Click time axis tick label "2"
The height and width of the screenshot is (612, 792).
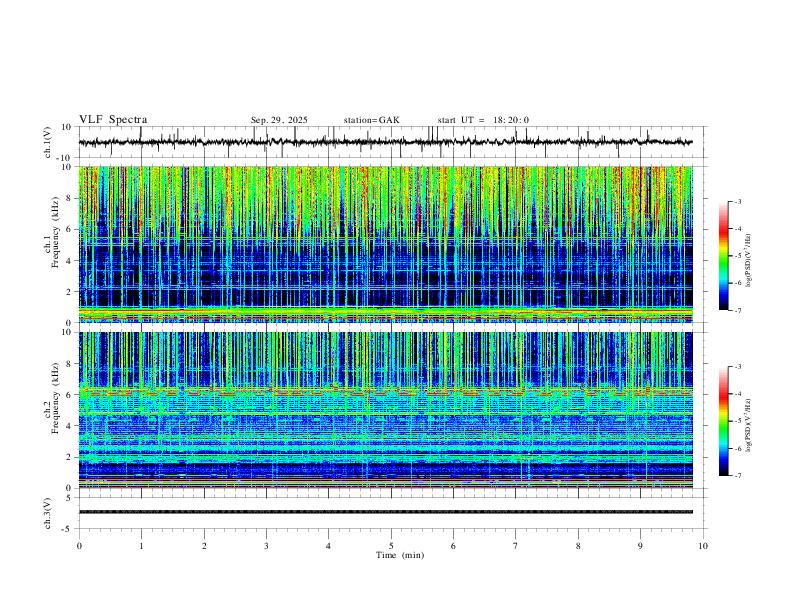[204, 546]
